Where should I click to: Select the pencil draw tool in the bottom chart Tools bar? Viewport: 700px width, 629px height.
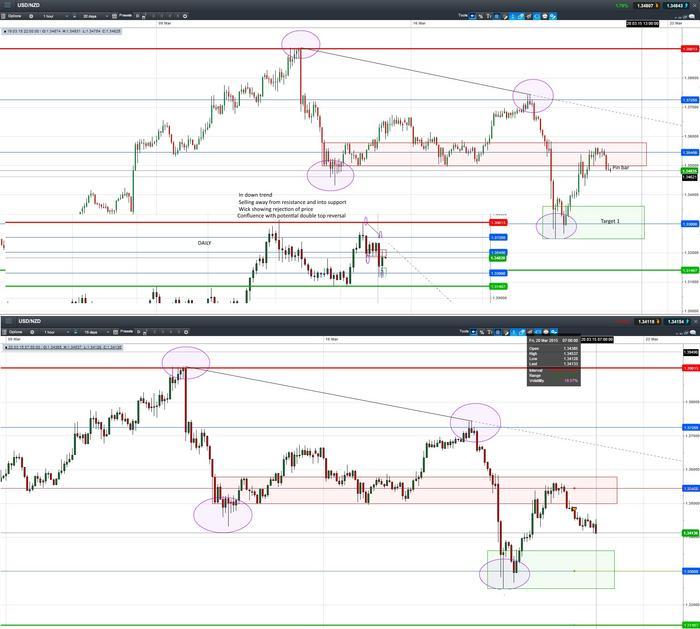505,332
